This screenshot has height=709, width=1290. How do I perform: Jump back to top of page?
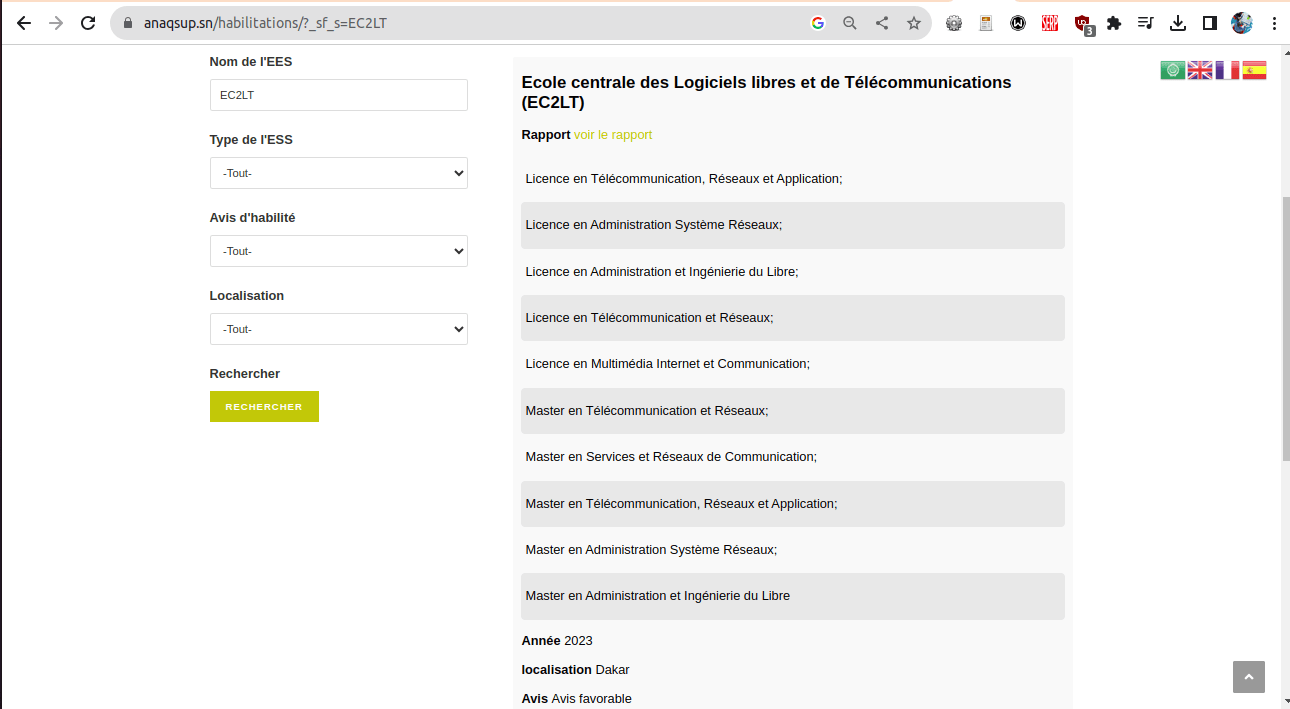(x=1249, y=677)
